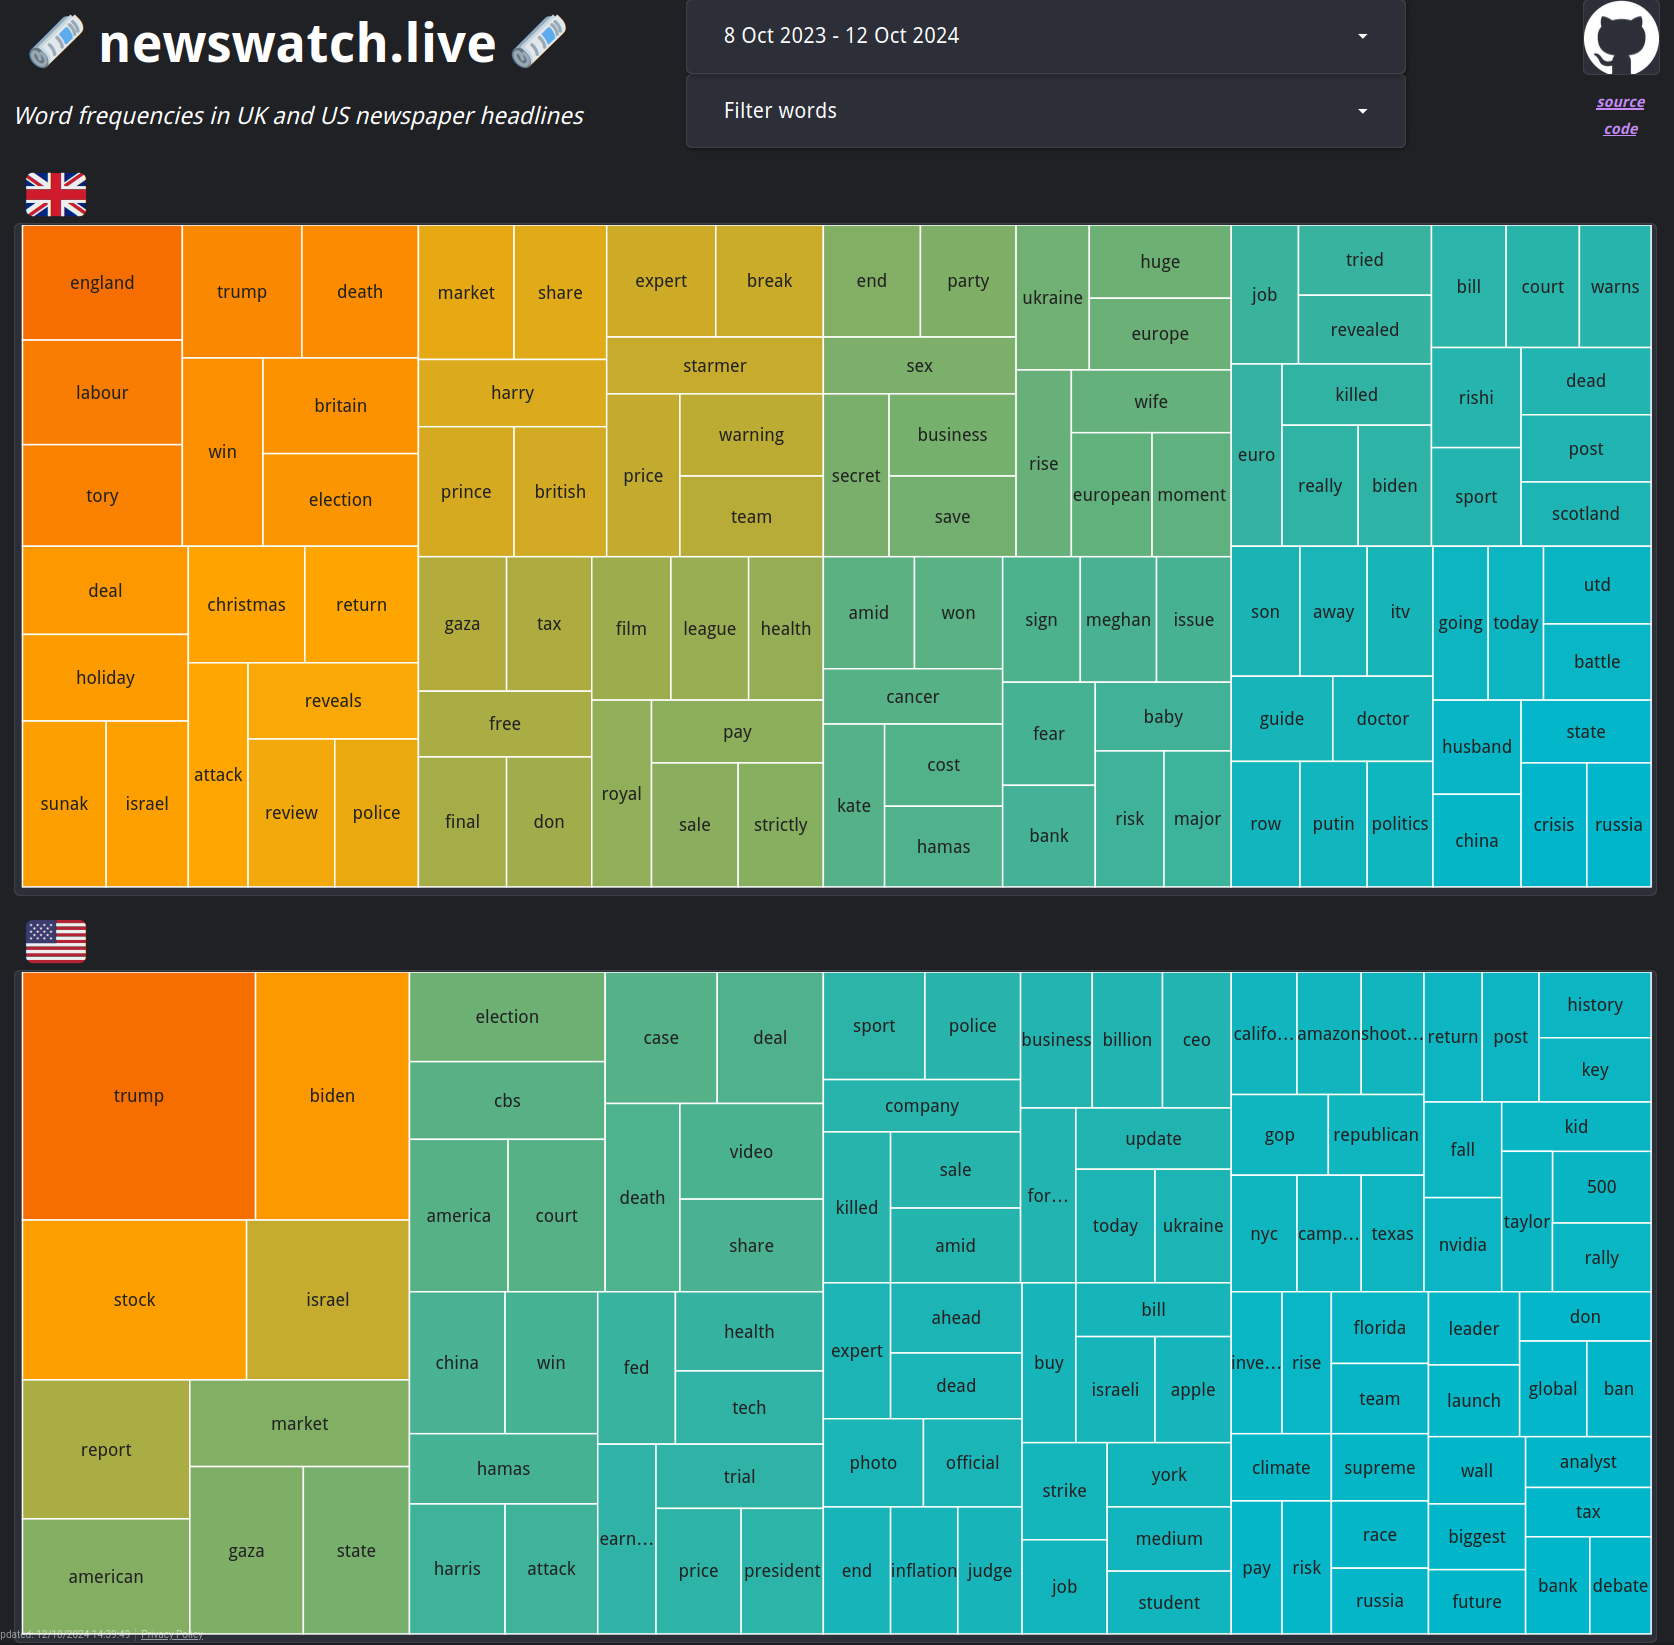The width and height of the screenshot is (1674, 1645).
Task: Click the 'scotland' tile in UK treemap
Action: coord(1585,514)
